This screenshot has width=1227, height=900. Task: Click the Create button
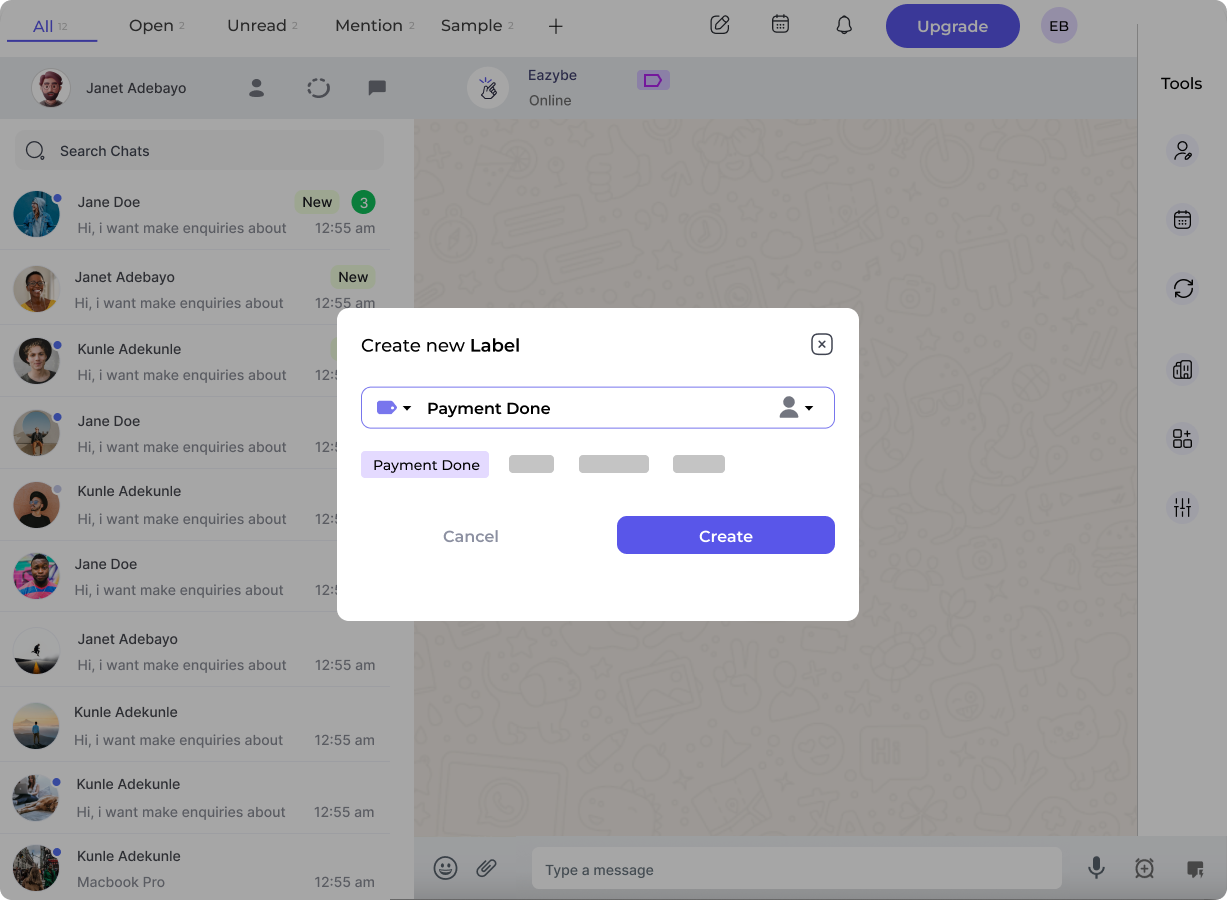(x=726, y=535)
